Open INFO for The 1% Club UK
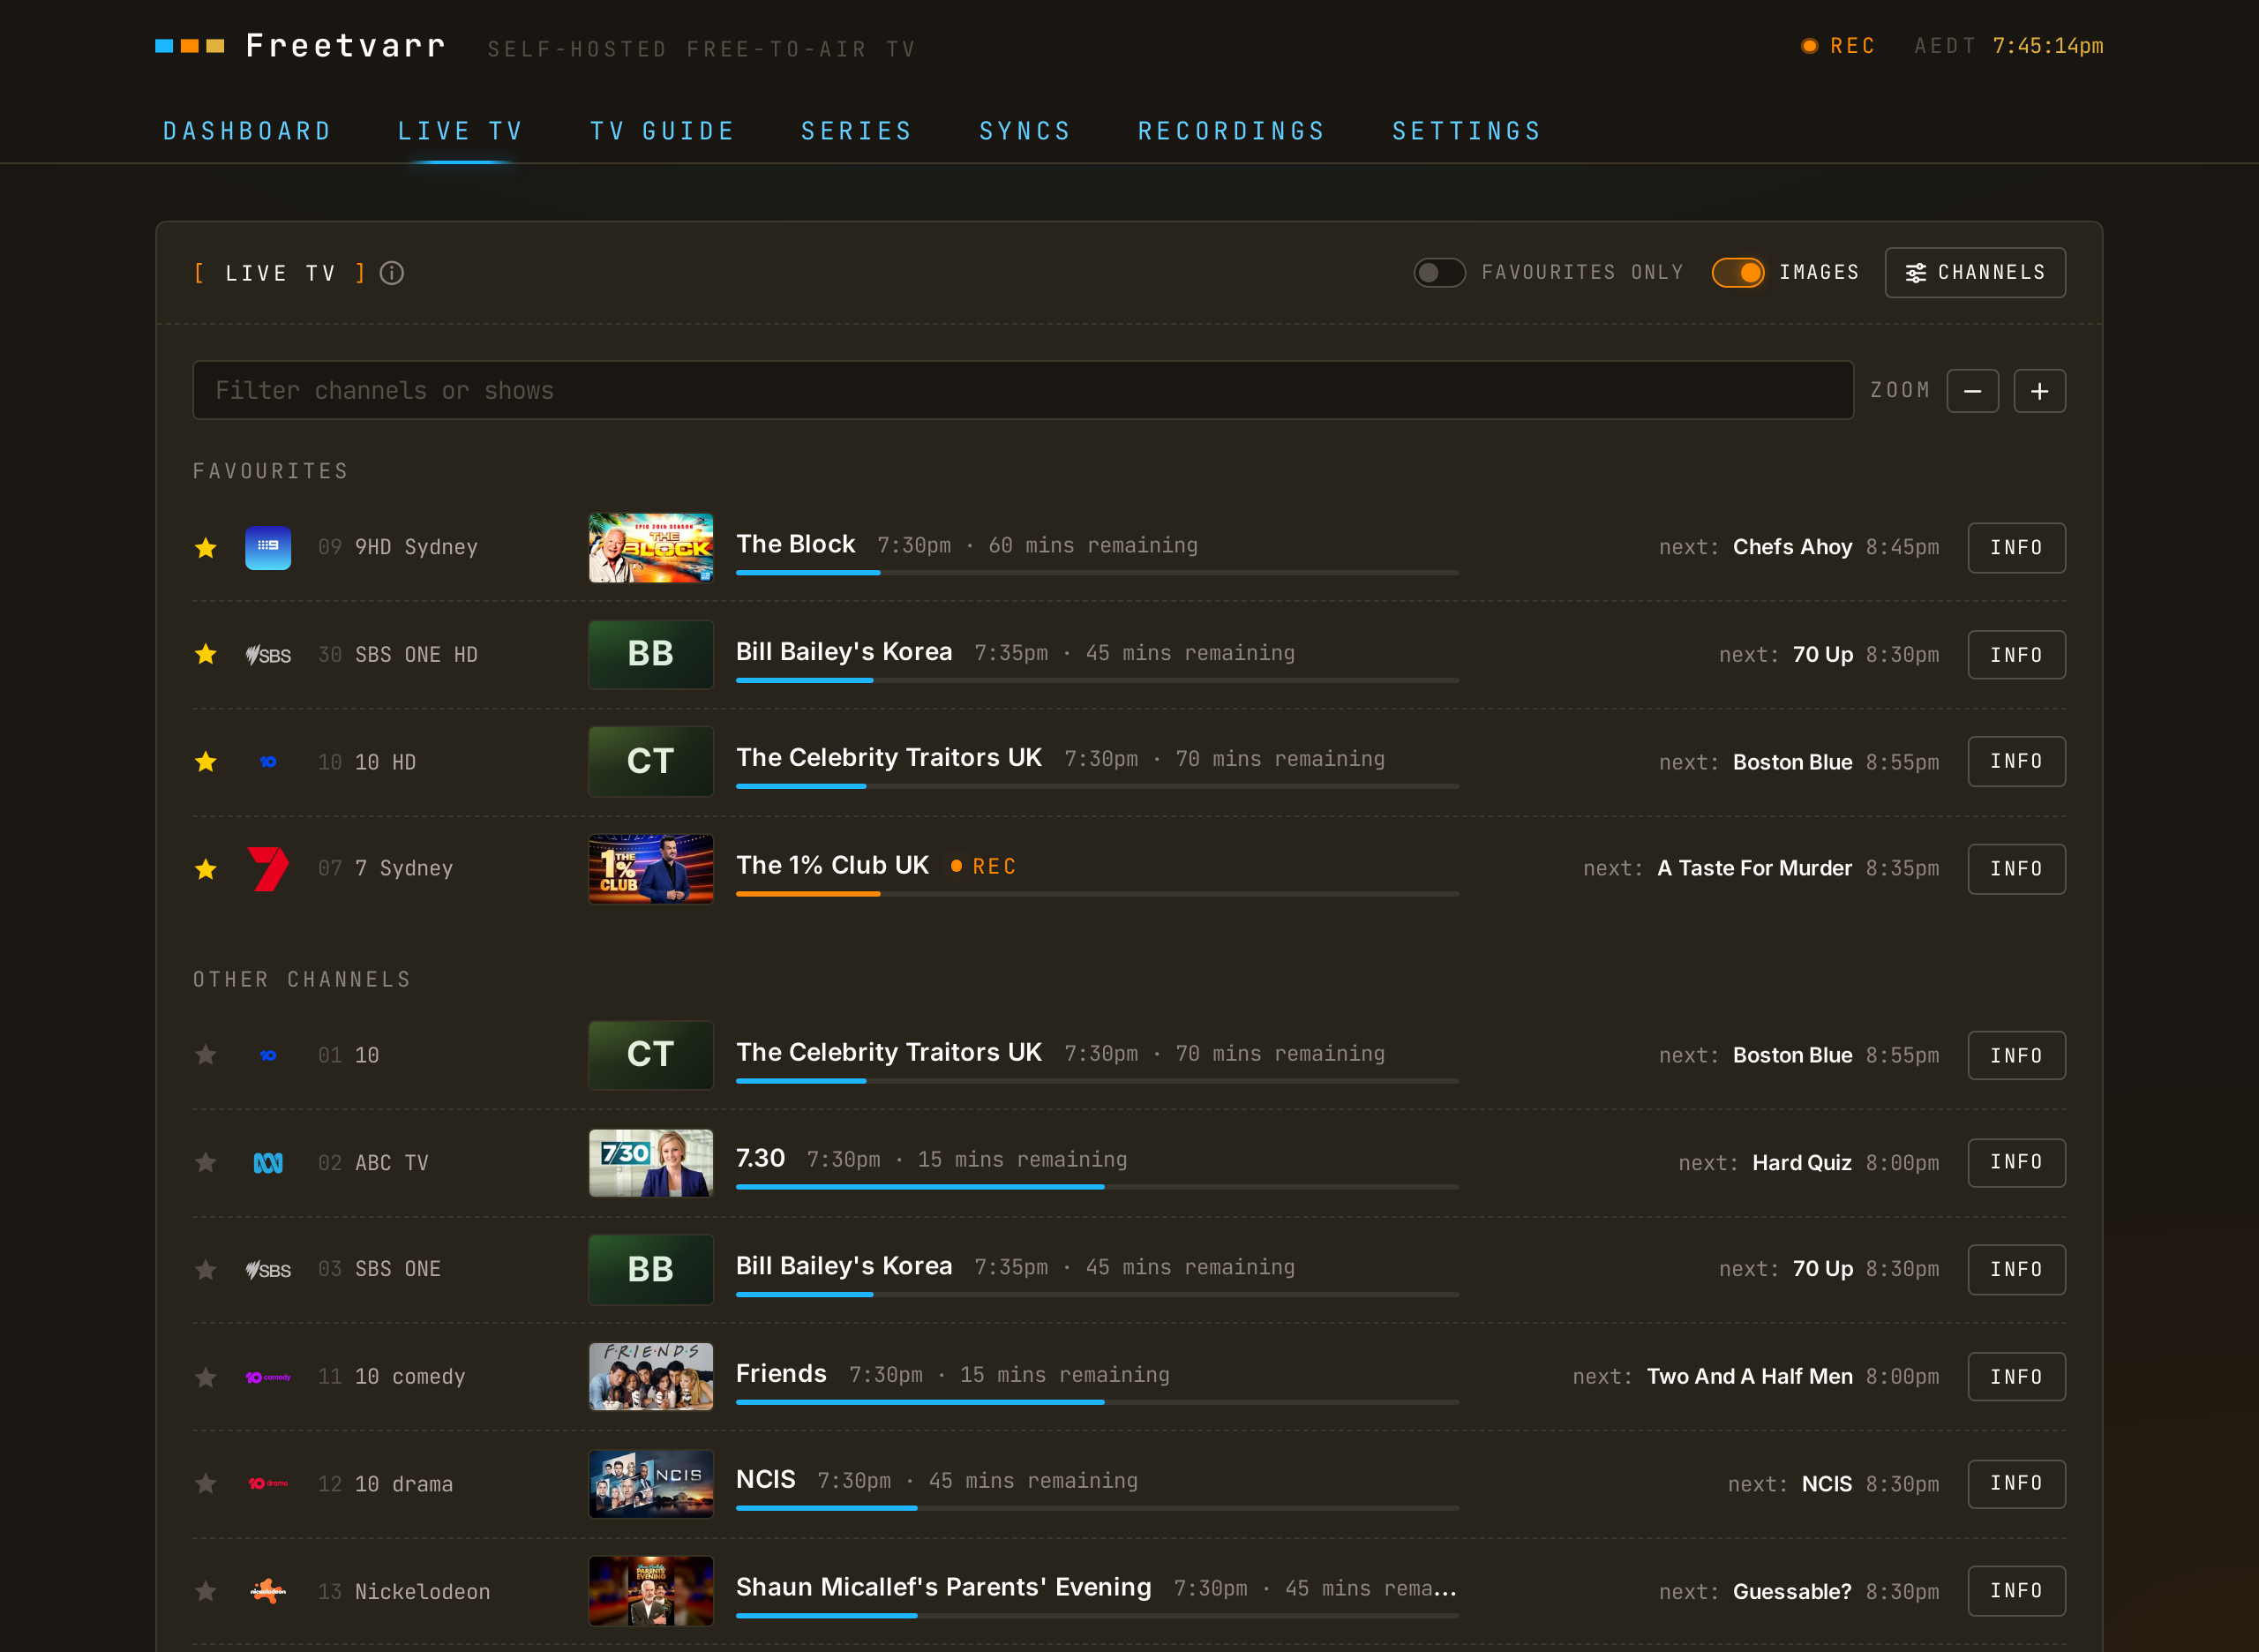This screenshot has height=1652, width=2259. (2016, 869)
